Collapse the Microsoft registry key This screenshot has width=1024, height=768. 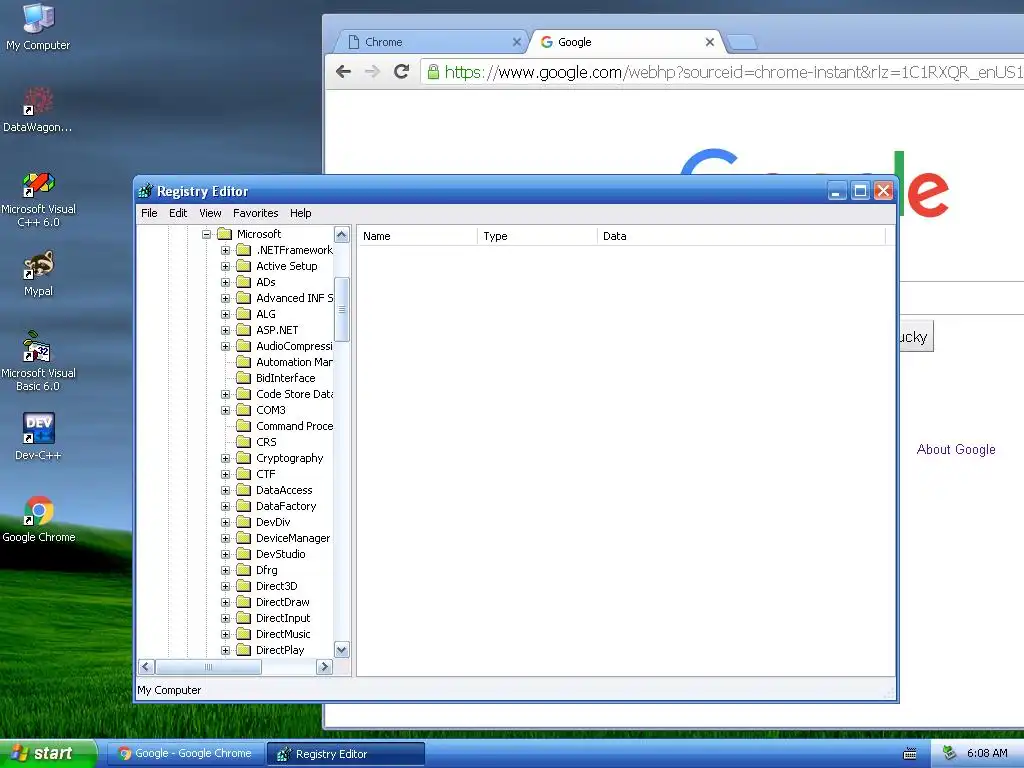(x=206, y=234)
